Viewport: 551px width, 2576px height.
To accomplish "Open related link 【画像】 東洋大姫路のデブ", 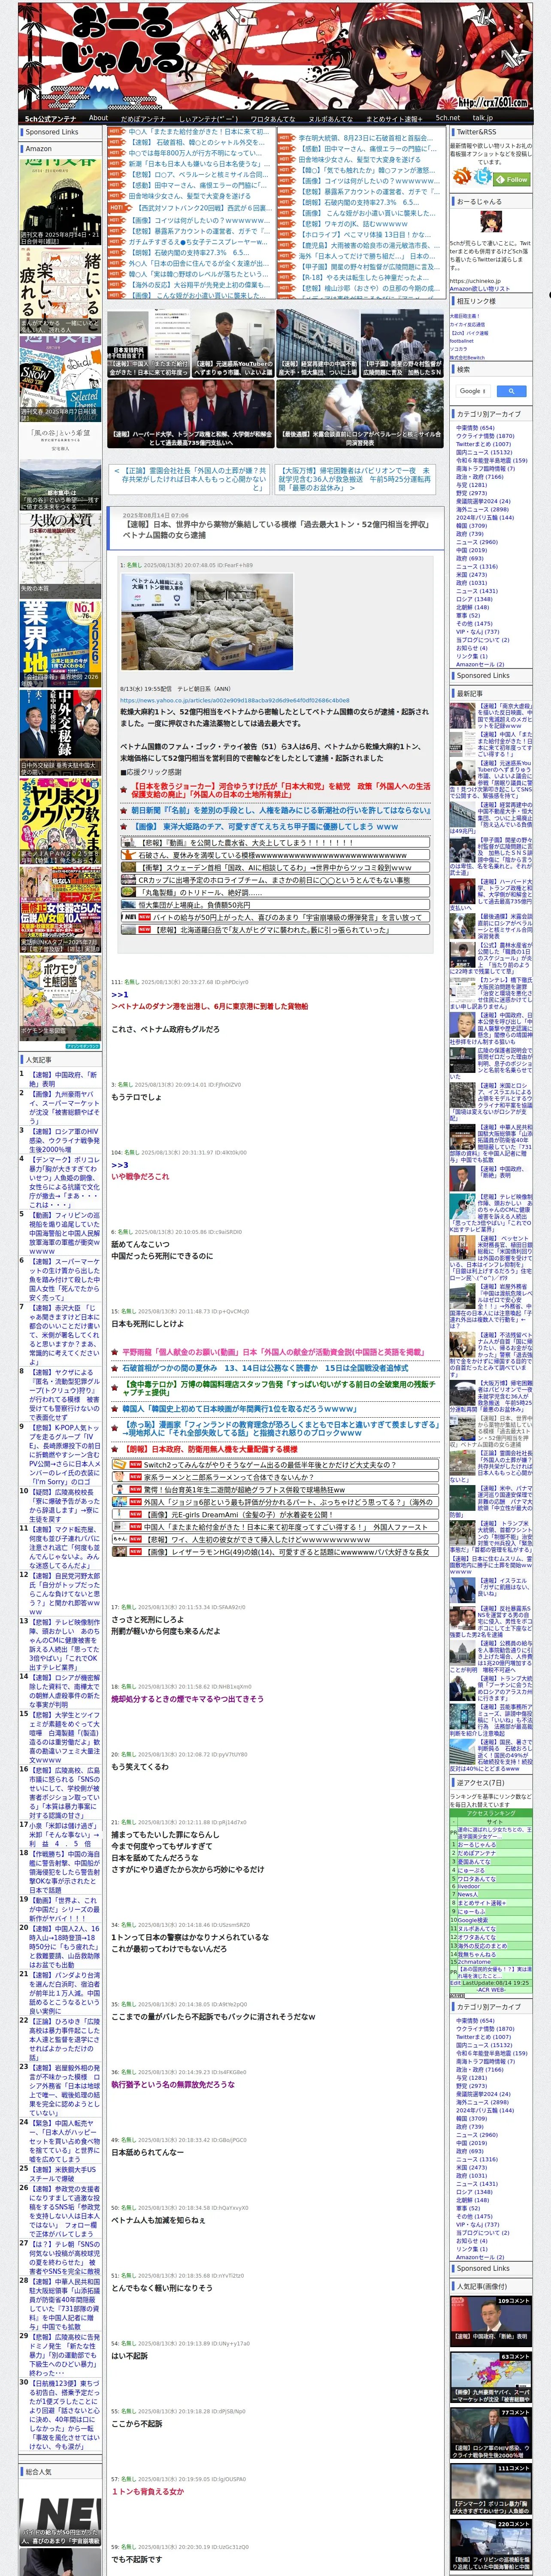I will tap(265, 827).
